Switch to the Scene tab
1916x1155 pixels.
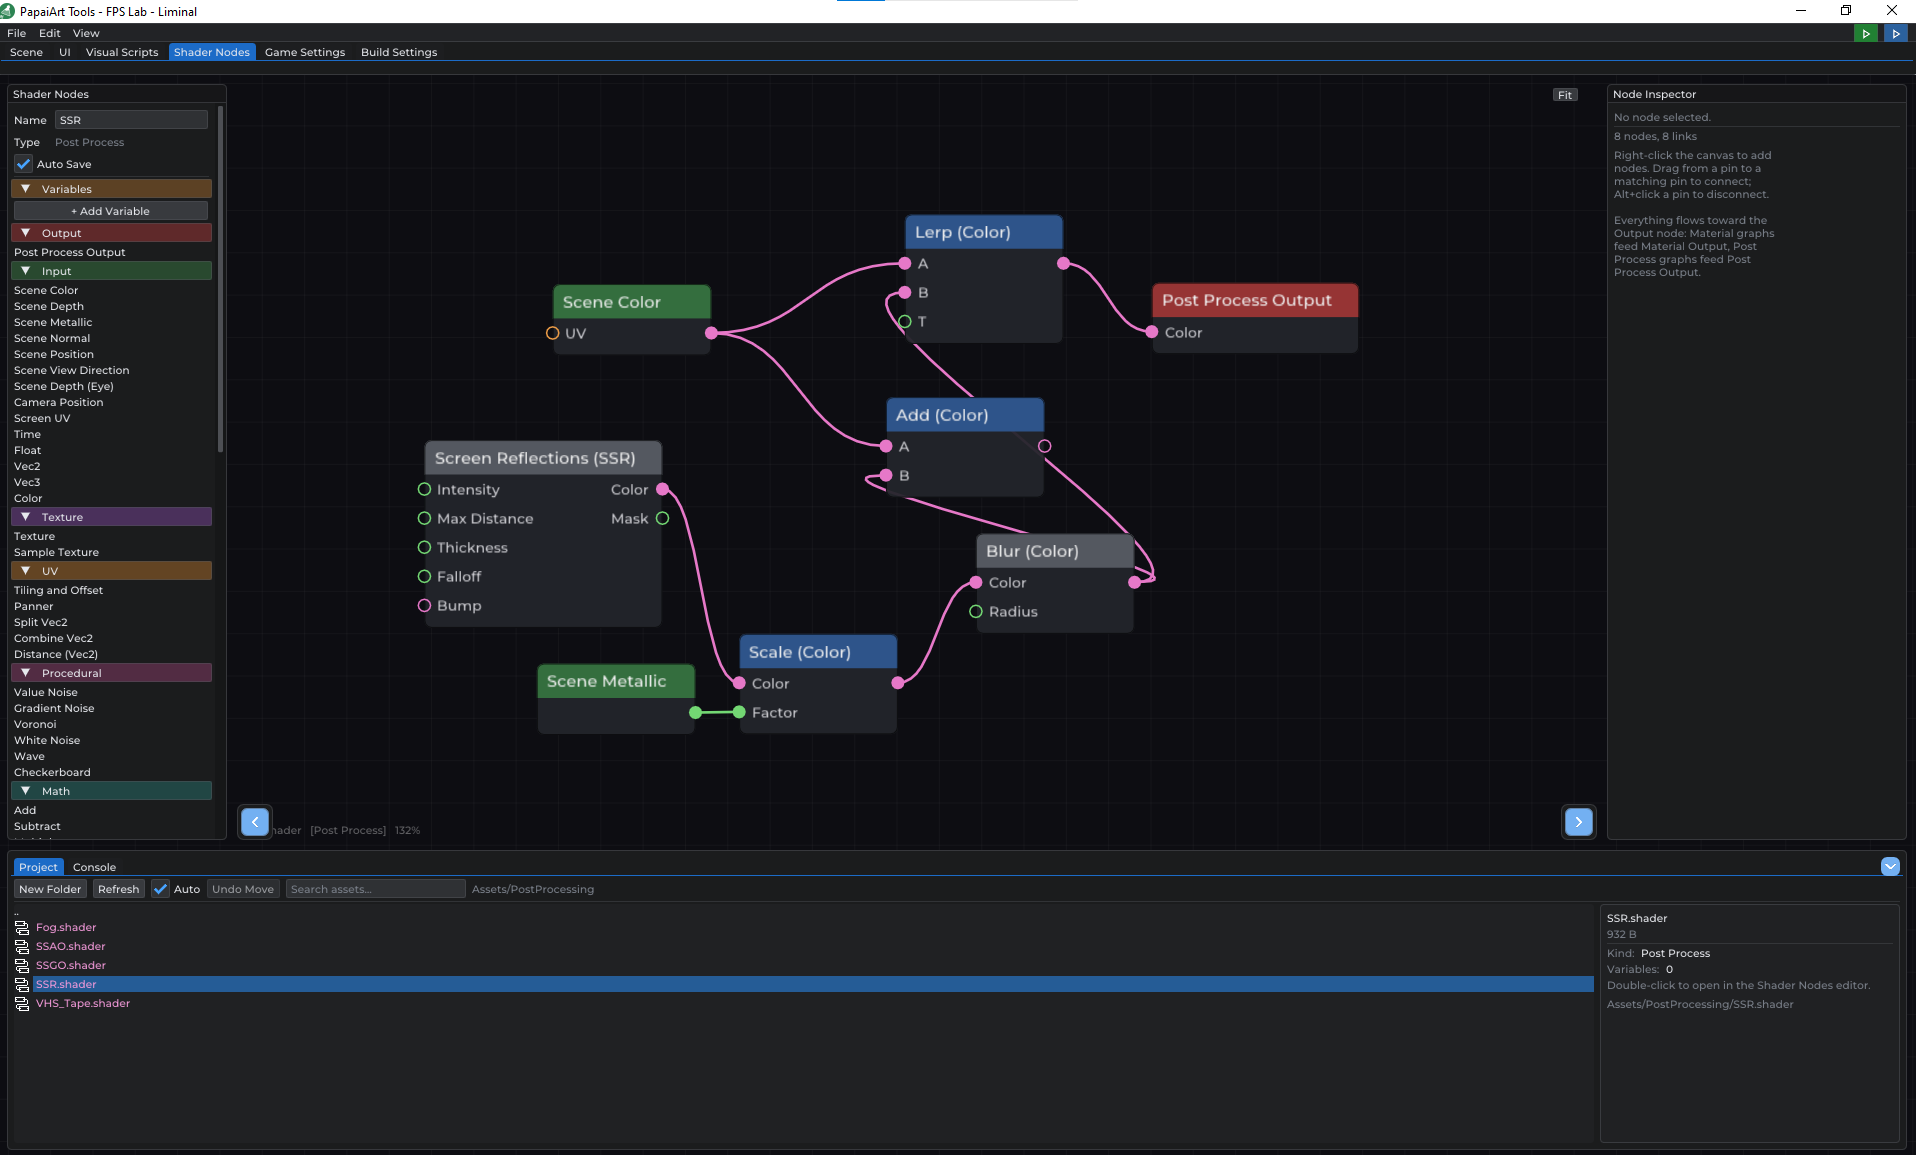(x=26, y=52)
